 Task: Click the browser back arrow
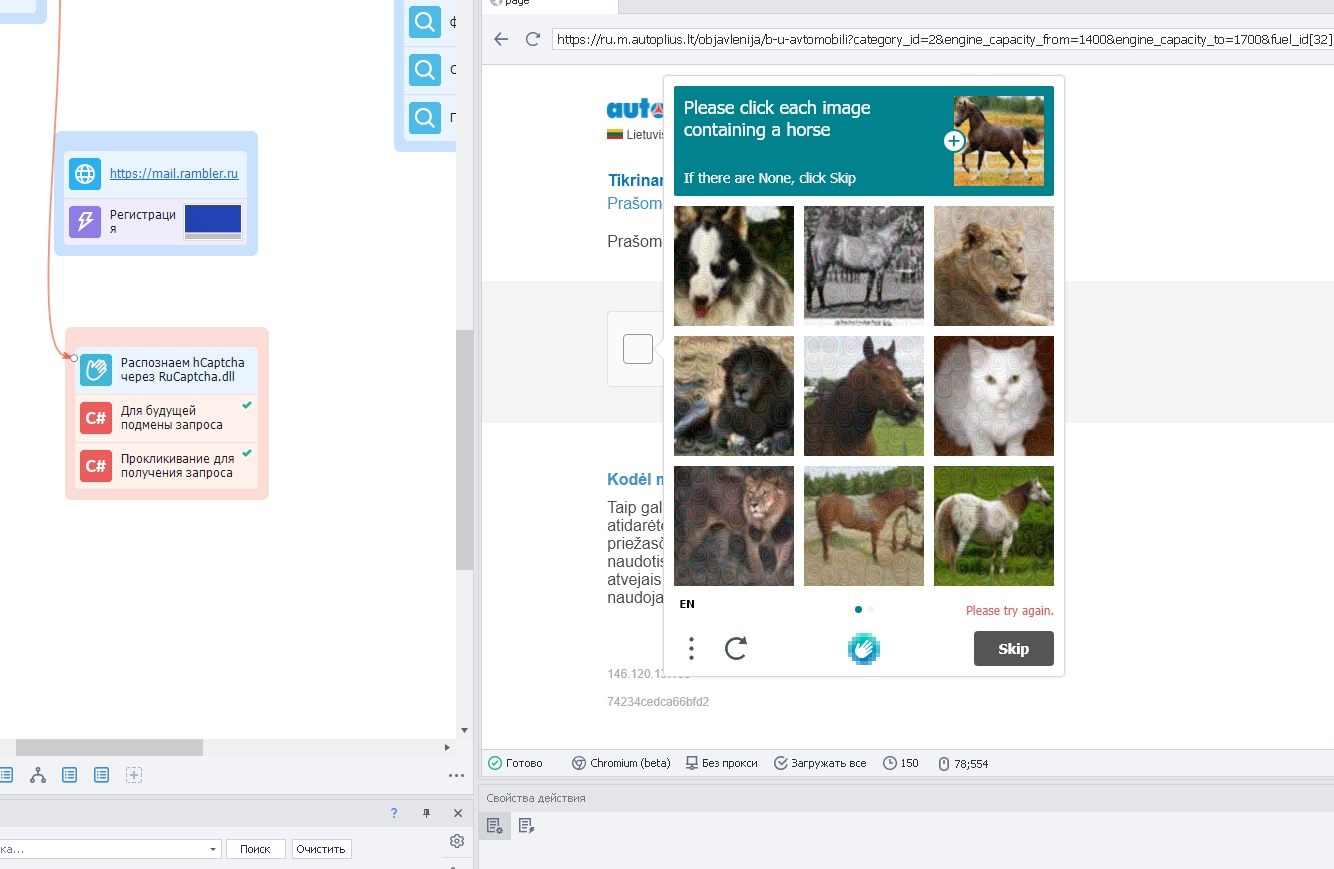pyautogui.click(x=501, y=39)
